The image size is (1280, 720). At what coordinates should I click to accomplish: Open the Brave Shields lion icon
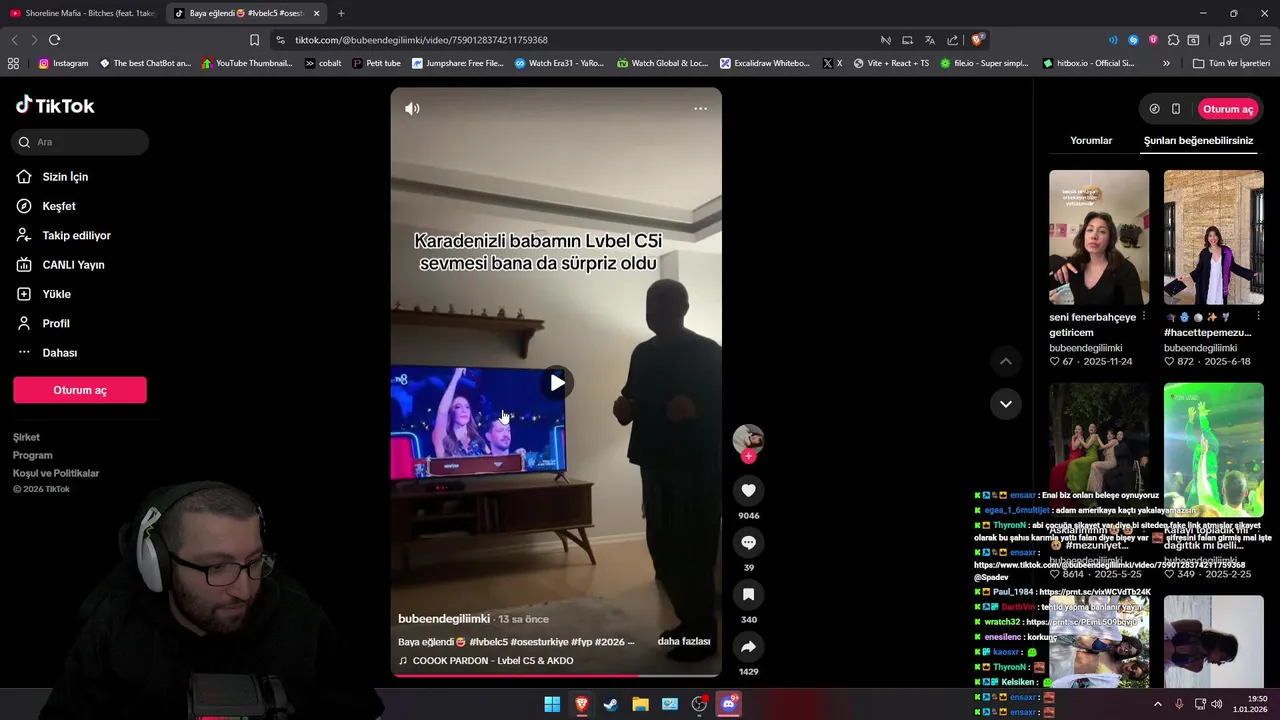point(977,40)
